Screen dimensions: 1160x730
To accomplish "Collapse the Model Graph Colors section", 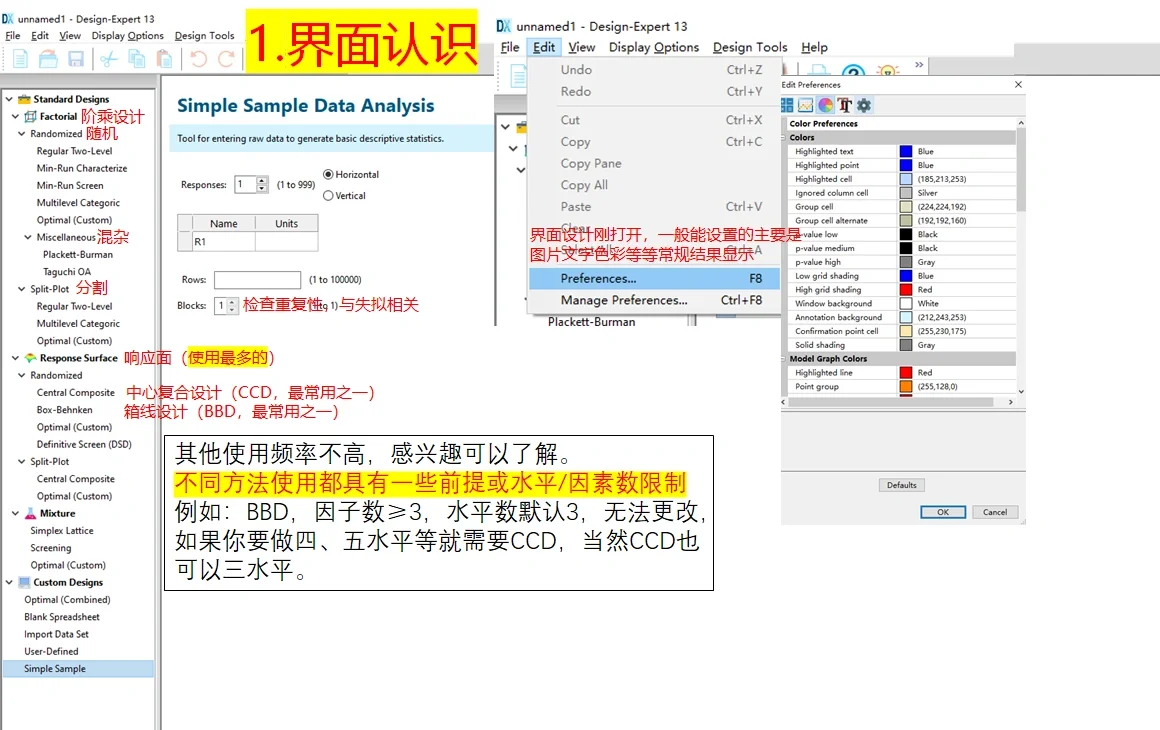I will [x=784, y=359].
